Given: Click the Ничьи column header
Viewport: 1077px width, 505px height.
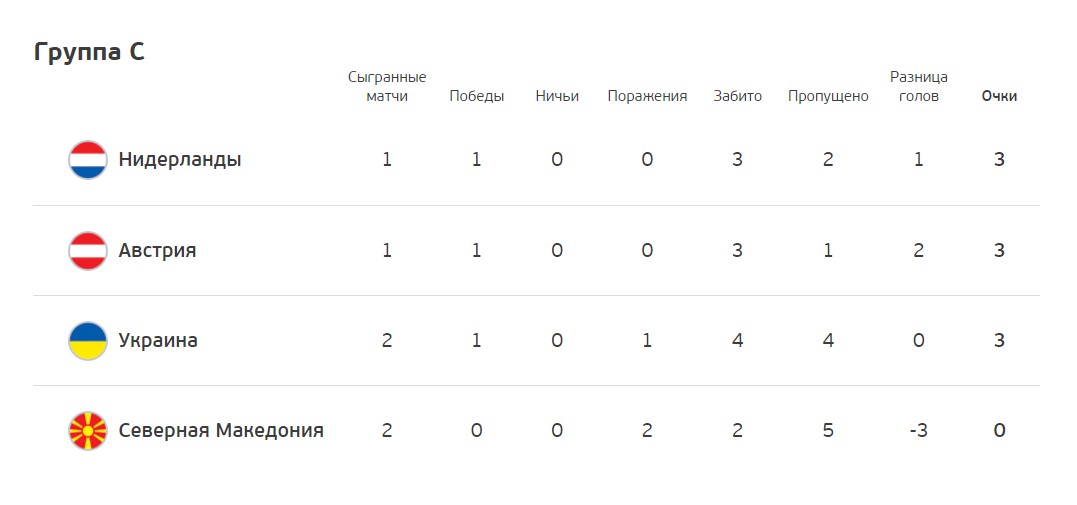Looking at the screenshot, I should pos(557,96).
